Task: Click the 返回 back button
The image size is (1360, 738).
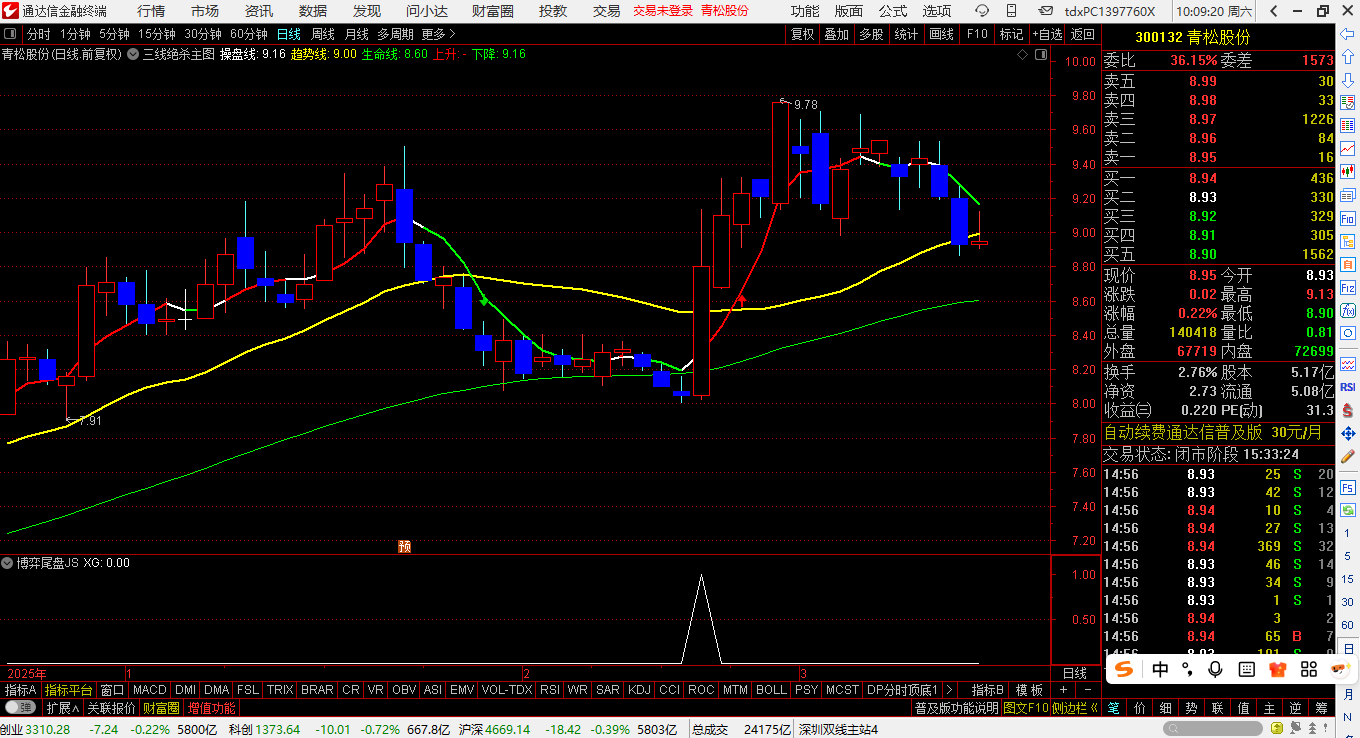Action: (1082, 33)
